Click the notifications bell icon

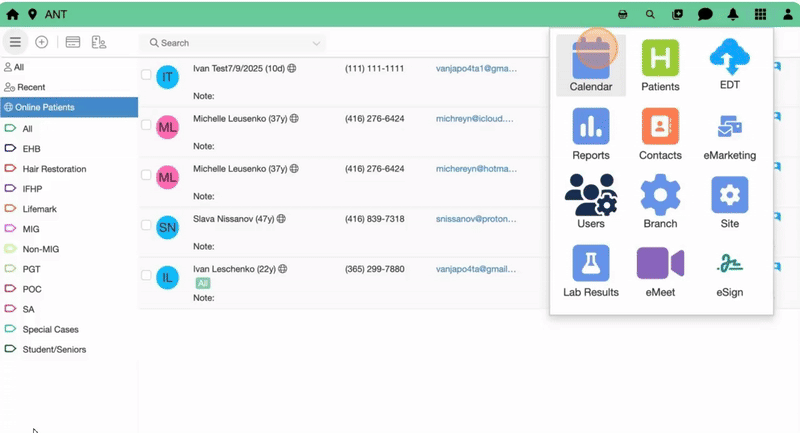[733, 15]
